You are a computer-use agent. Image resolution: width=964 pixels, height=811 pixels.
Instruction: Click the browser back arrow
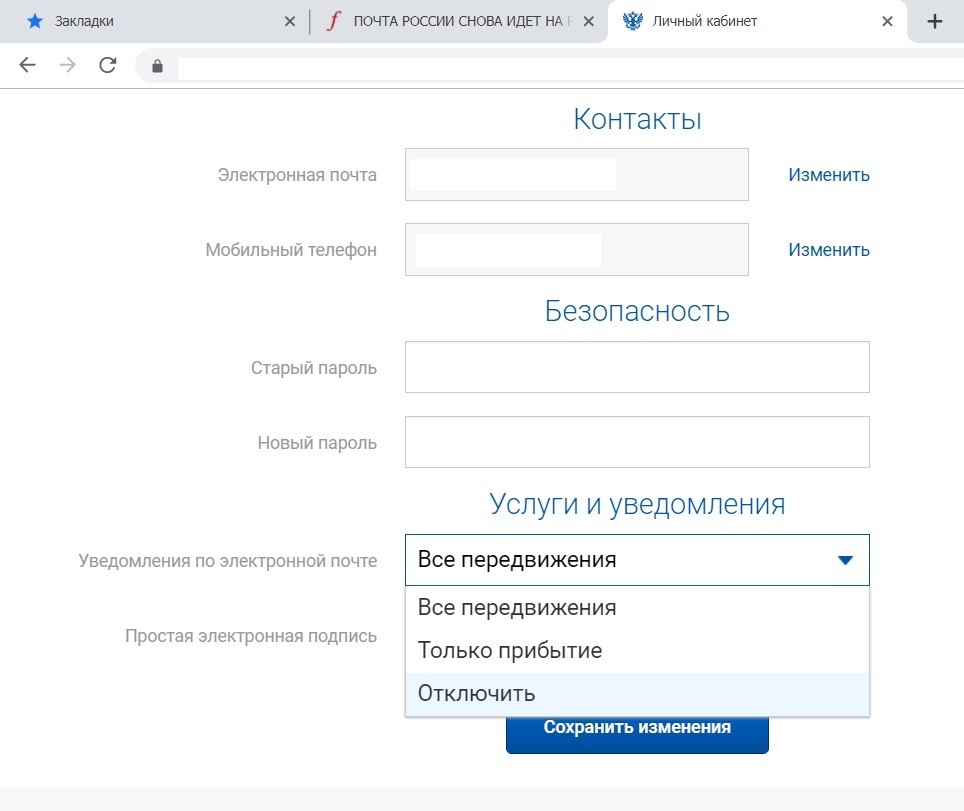(x=27, y=66)
